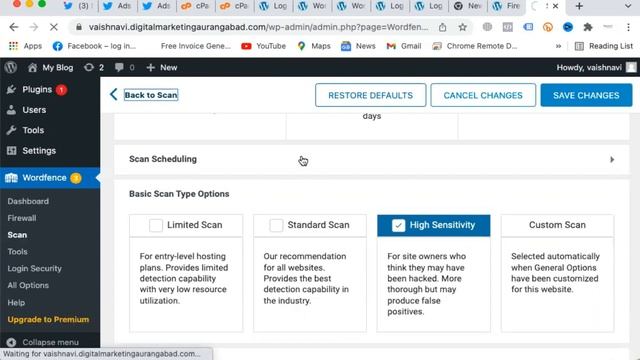Click the share icon in address bar
The height and width of the screenshot is (360, 640).
(x=442, y=27)
